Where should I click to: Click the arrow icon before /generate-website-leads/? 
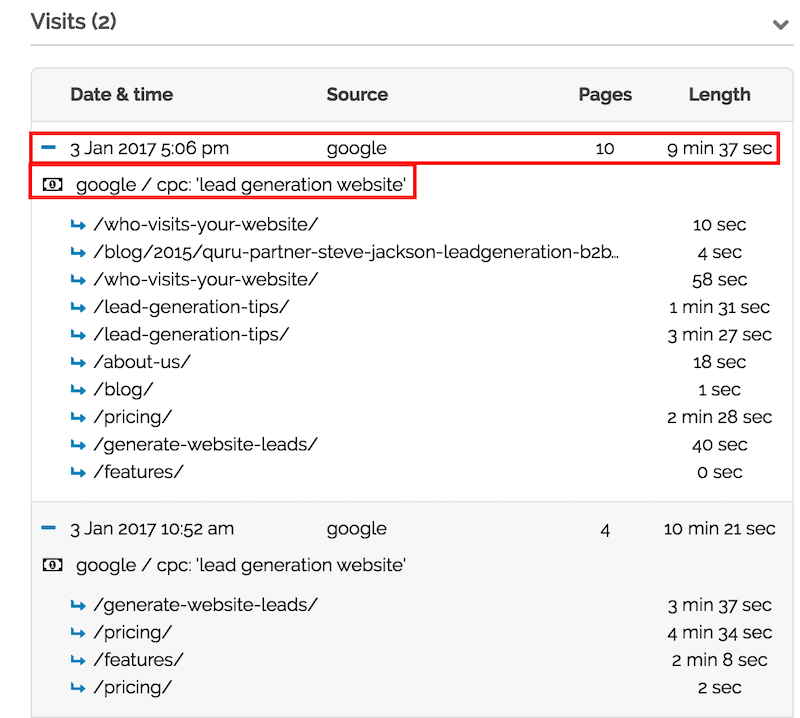(x=79, y=444)
